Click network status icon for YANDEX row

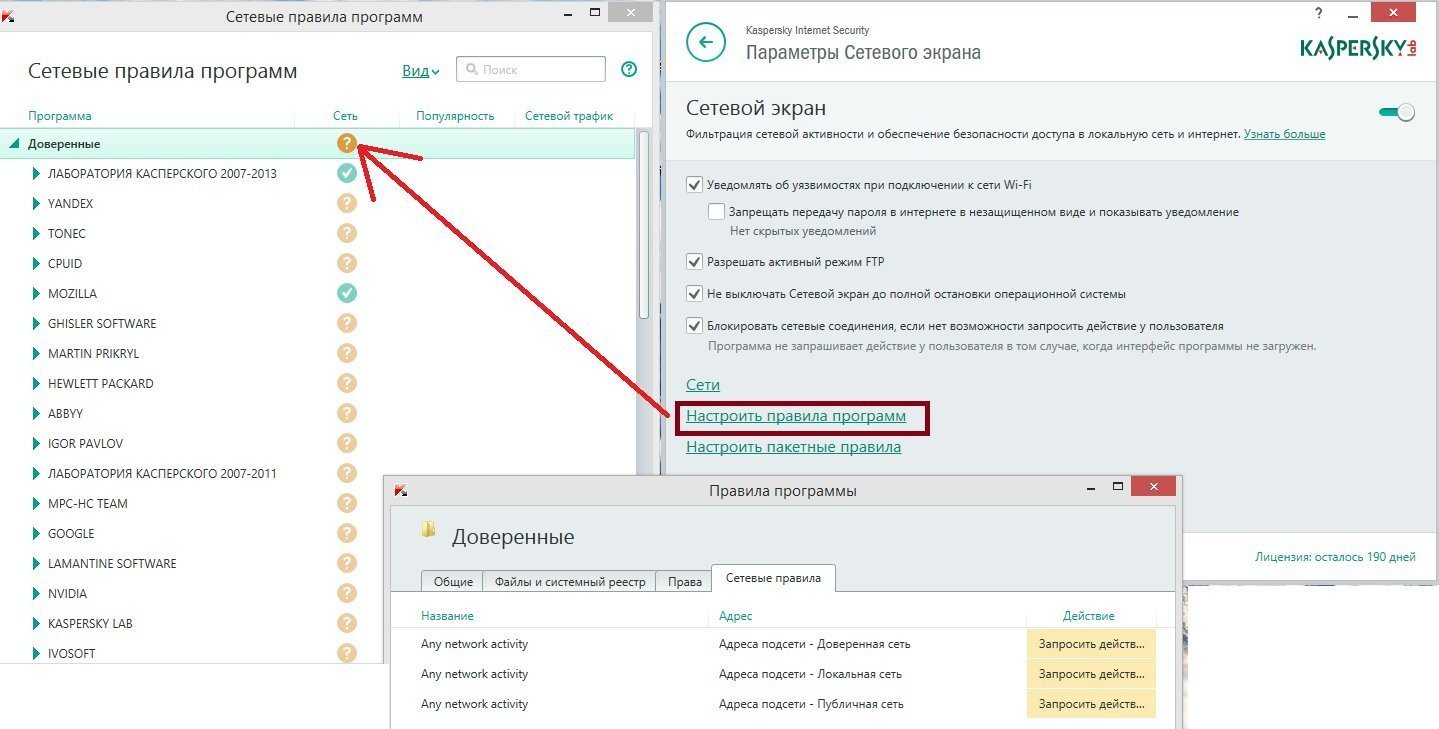pos(346,203)
